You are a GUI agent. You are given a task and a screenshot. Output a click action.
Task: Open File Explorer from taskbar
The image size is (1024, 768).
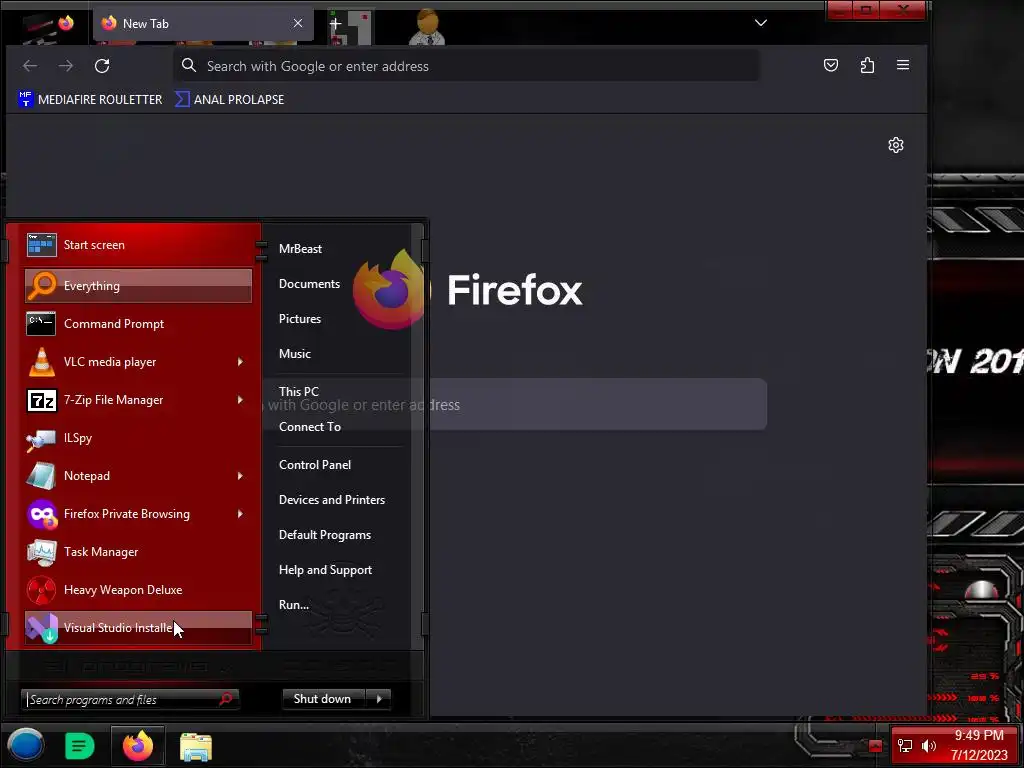(x=196, y=747)
